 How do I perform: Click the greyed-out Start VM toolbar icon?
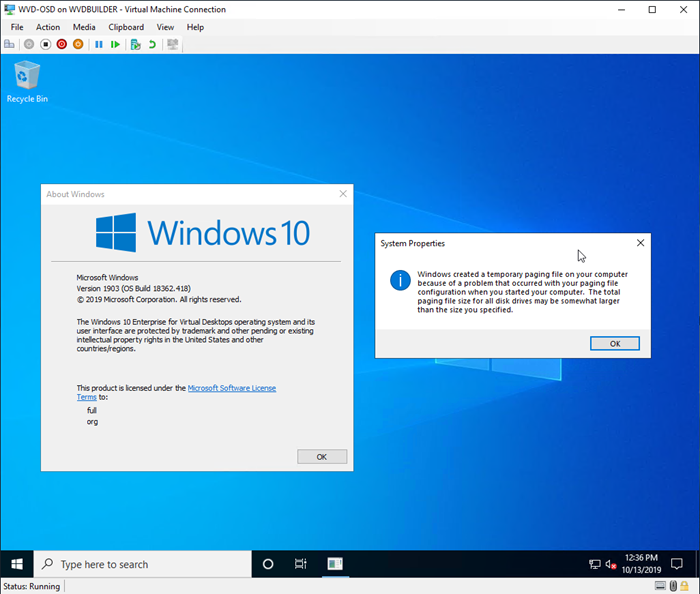coord(29,44)
